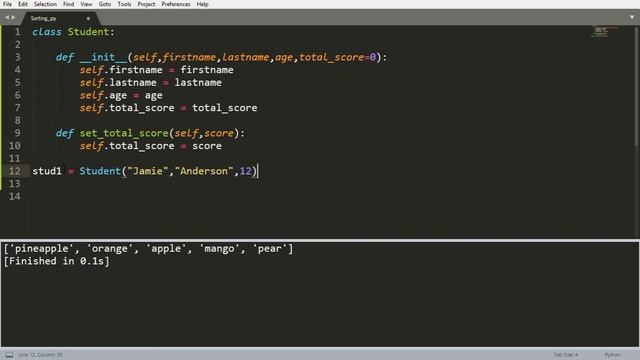Click self.age on line 6
The image size is (640, 360).
pos(103,95)
